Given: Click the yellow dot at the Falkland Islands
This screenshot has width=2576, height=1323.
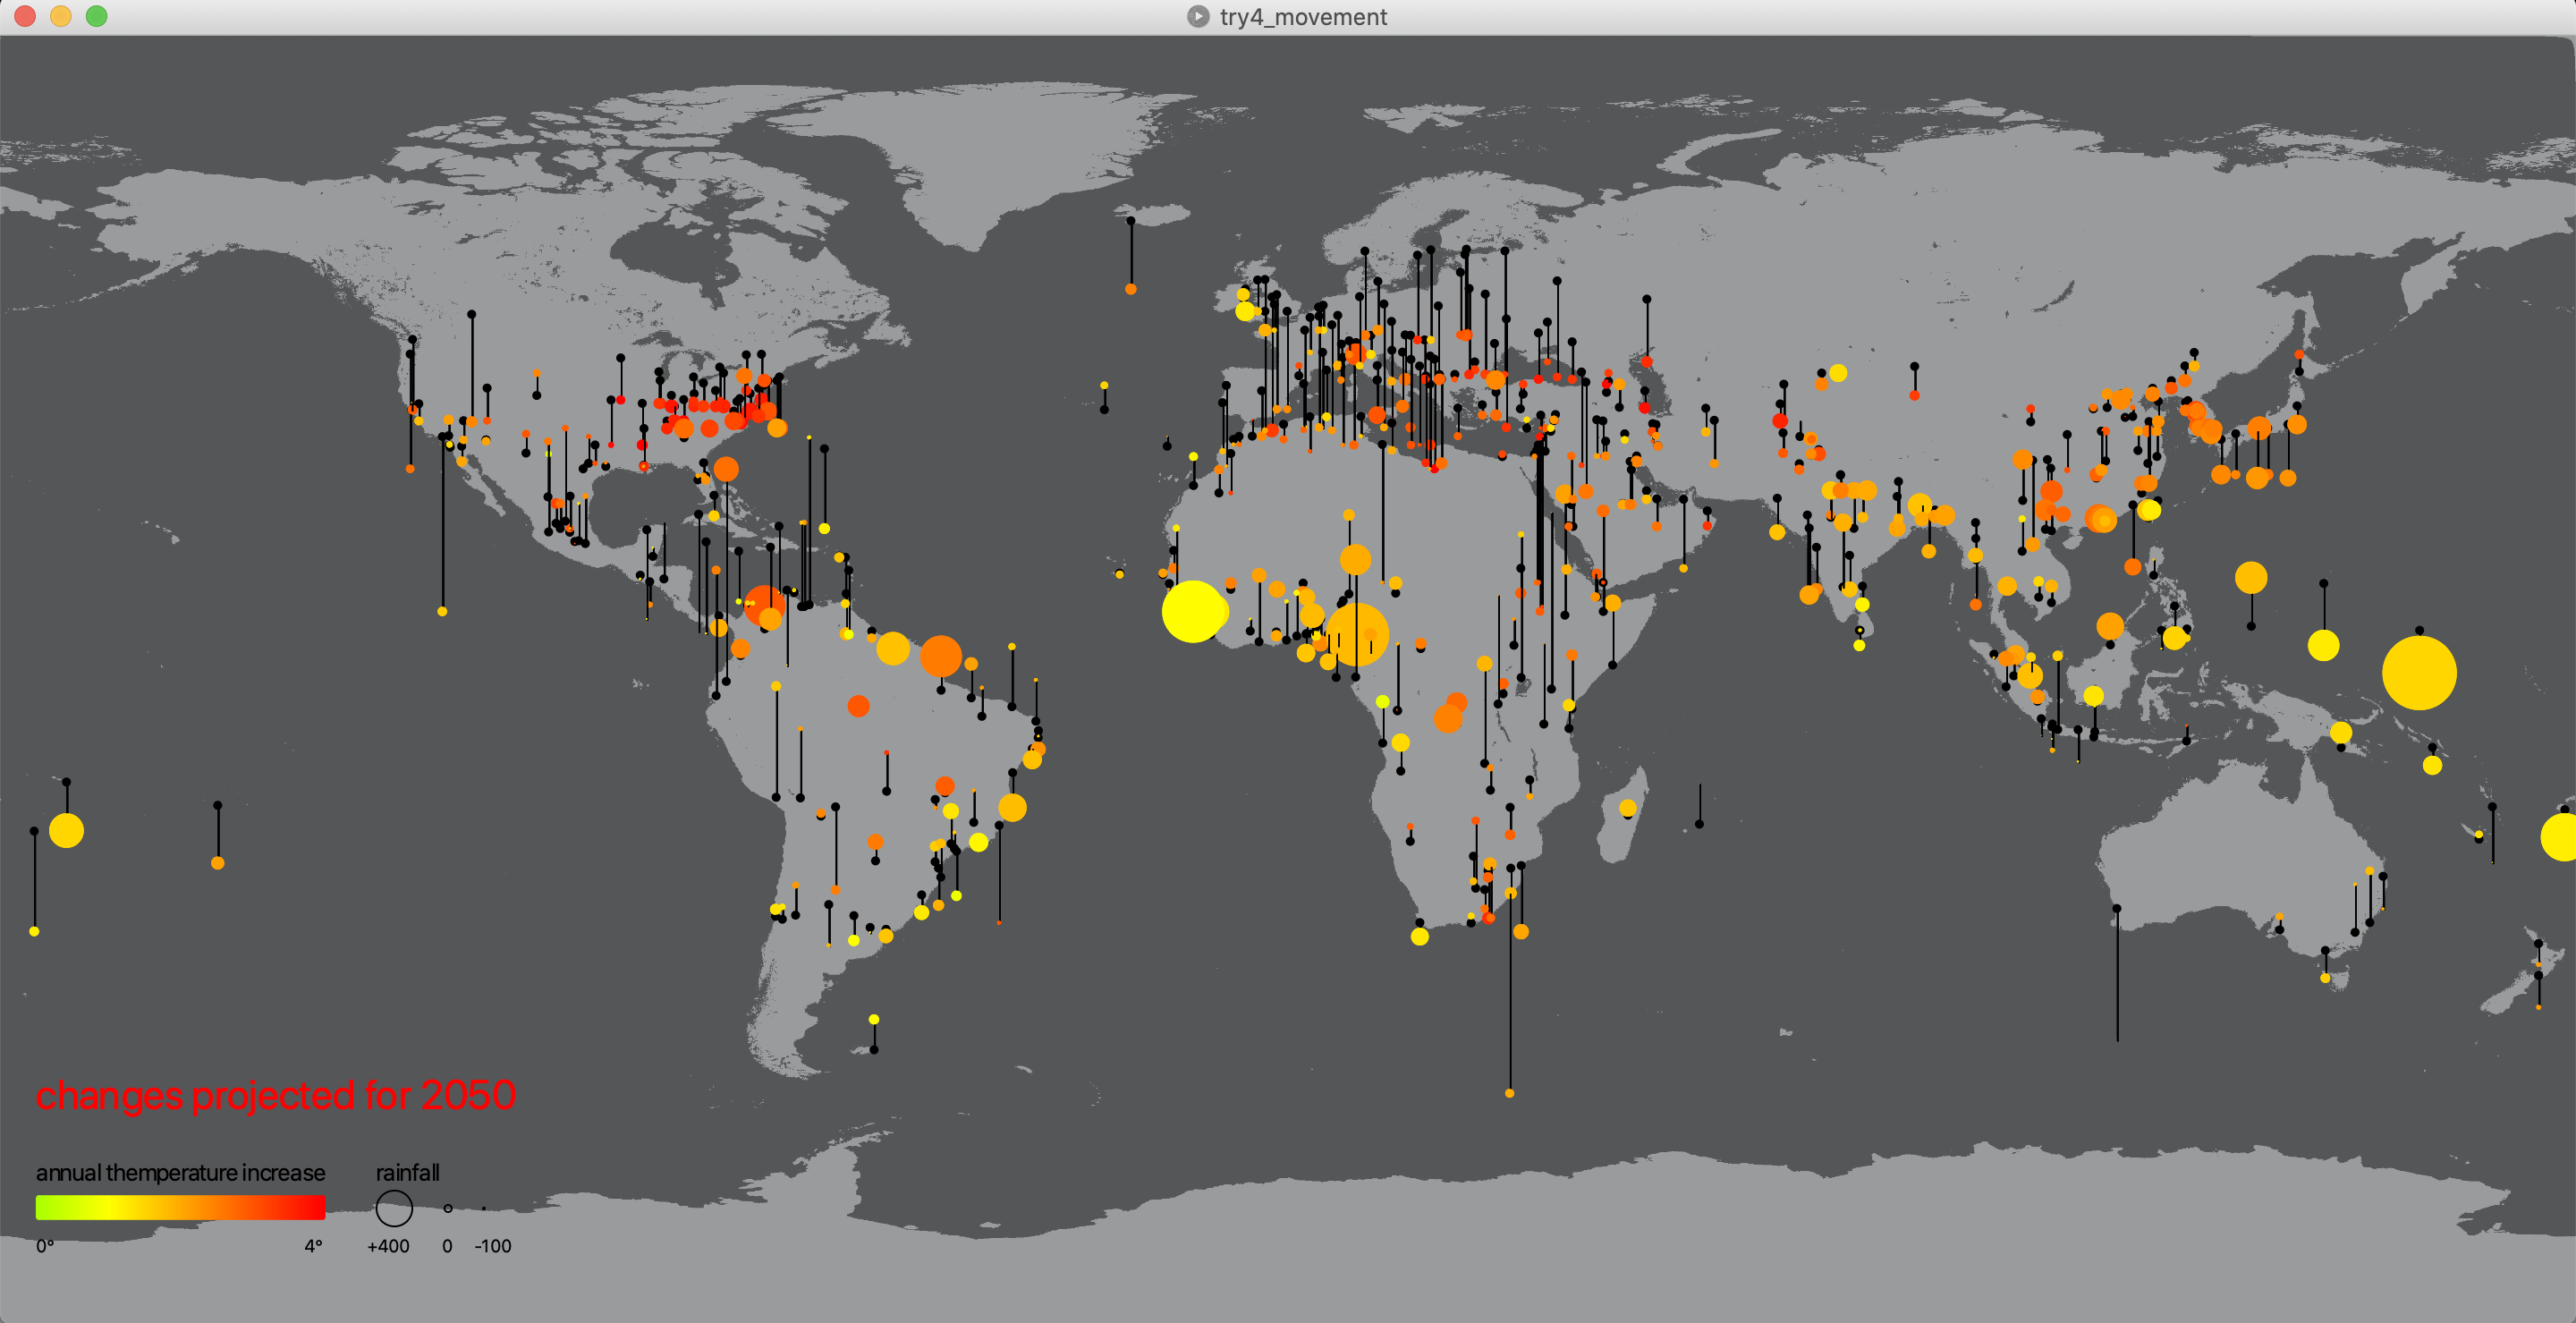Looking at the screenshot, I should tap(874, 1019).
